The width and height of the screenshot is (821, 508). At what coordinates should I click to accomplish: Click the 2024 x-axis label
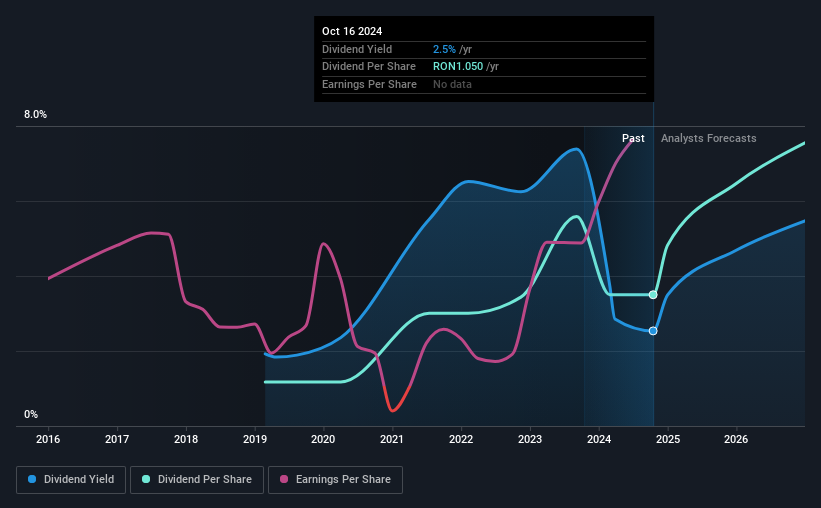pyautogui.click(x=599, y=439)
